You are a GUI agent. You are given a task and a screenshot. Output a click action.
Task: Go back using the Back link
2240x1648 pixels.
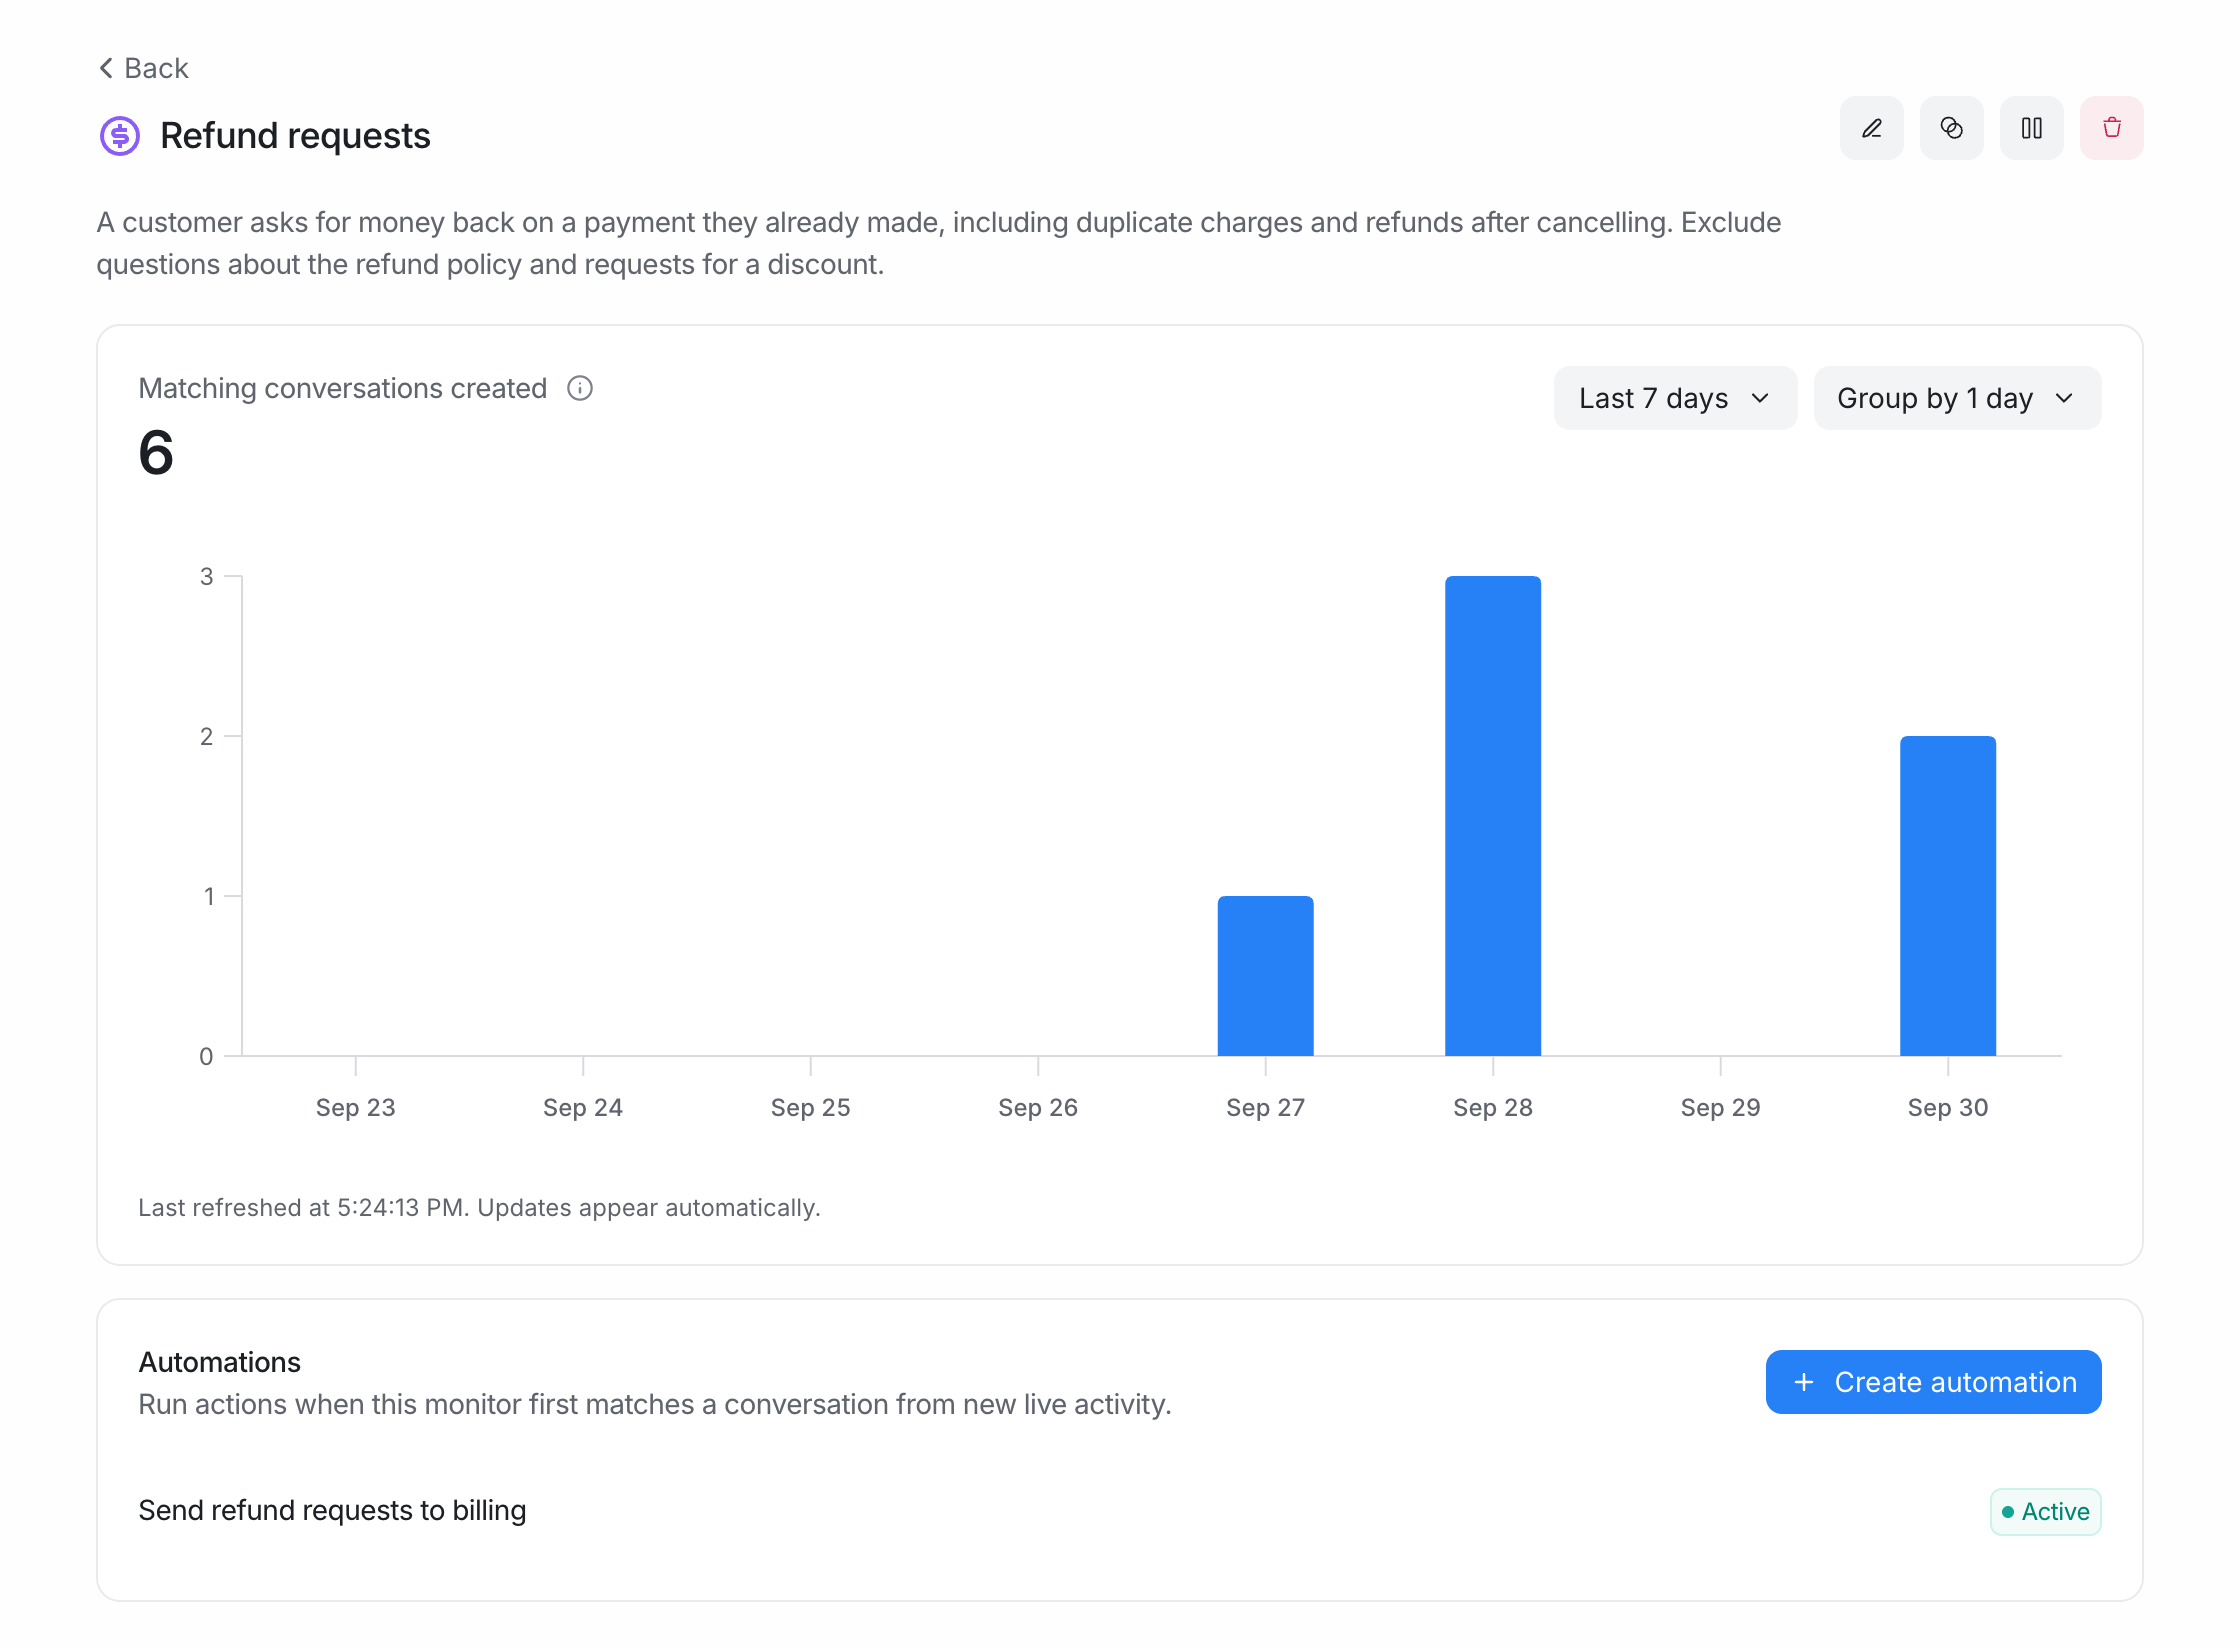tap(143, 68)
